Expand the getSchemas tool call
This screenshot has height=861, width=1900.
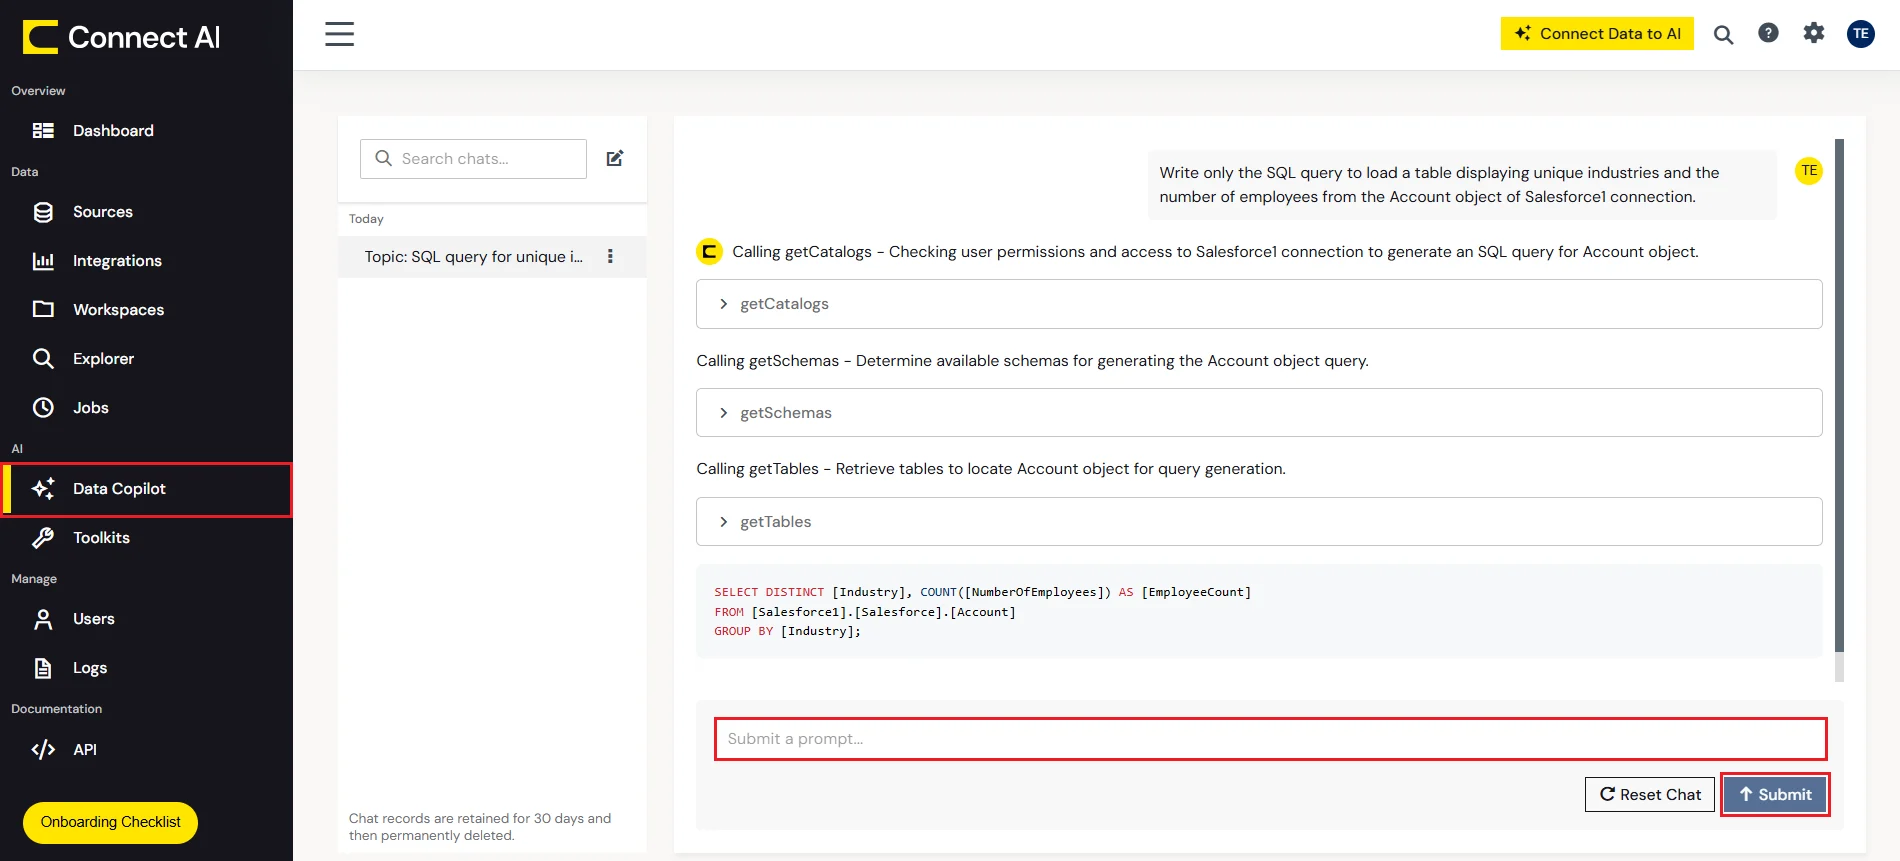(x=1259, y=412)
